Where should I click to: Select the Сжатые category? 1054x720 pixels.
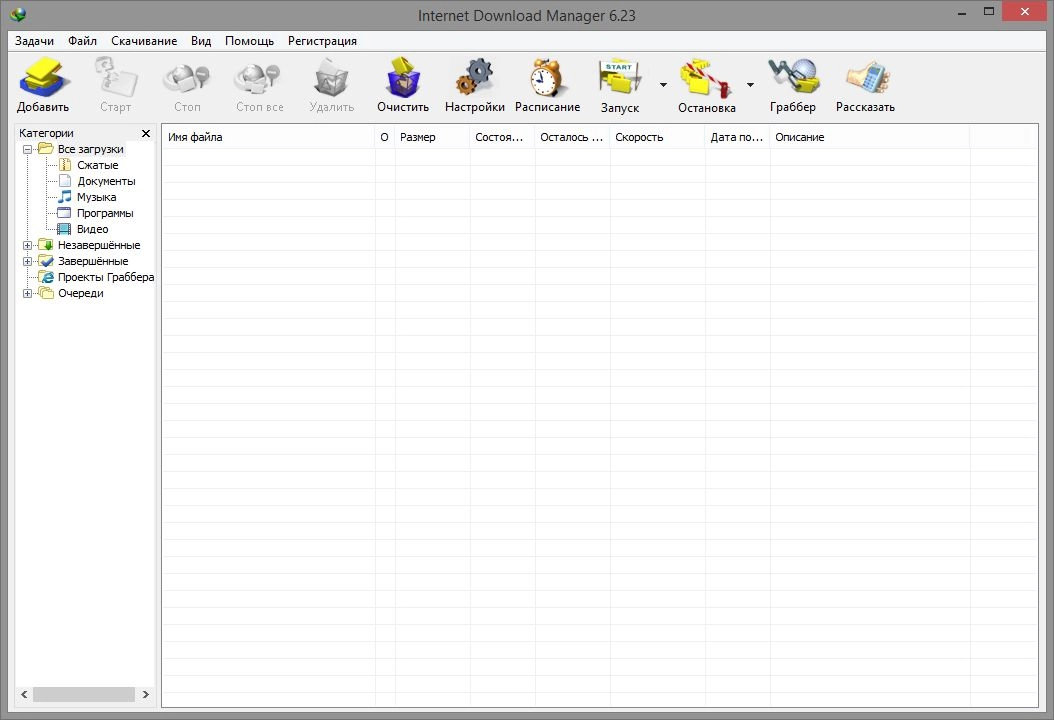pyautogui.click(x=97, y=165)
